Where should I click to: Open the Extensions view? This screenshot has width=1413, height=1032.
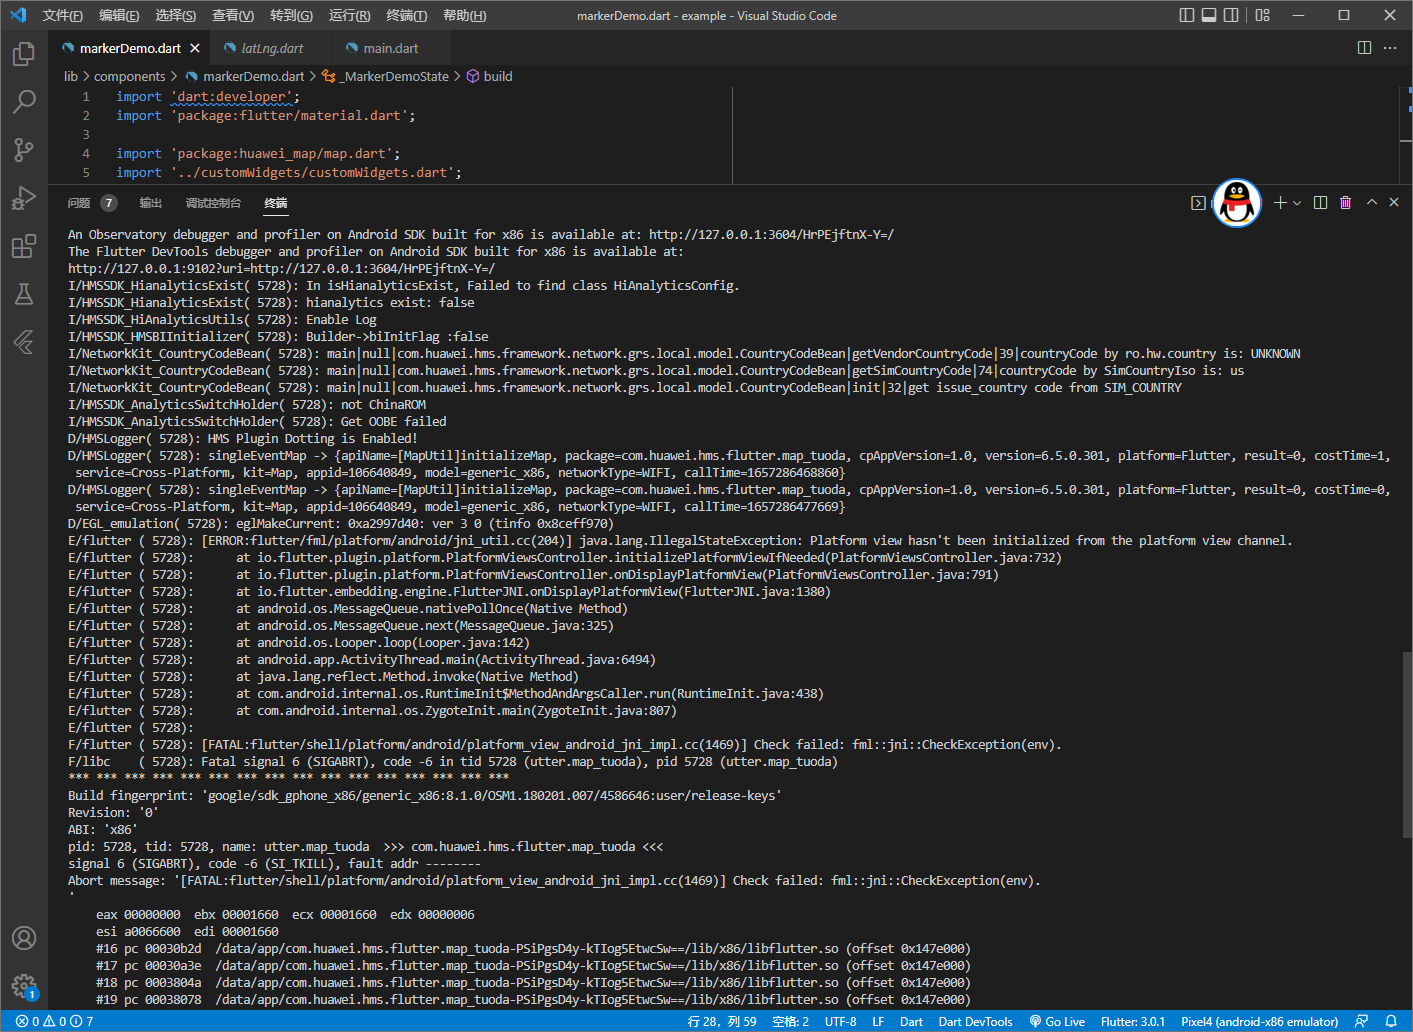pyautogui.click(x=24, y=246)
